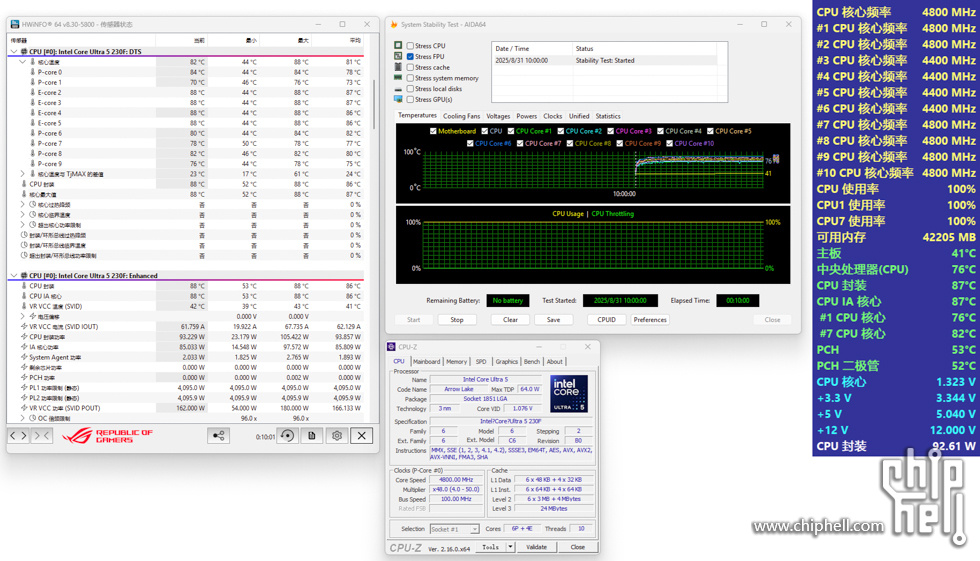
Task: Enable Stress local disks checkbox
Action: click(x=410, y=89)
